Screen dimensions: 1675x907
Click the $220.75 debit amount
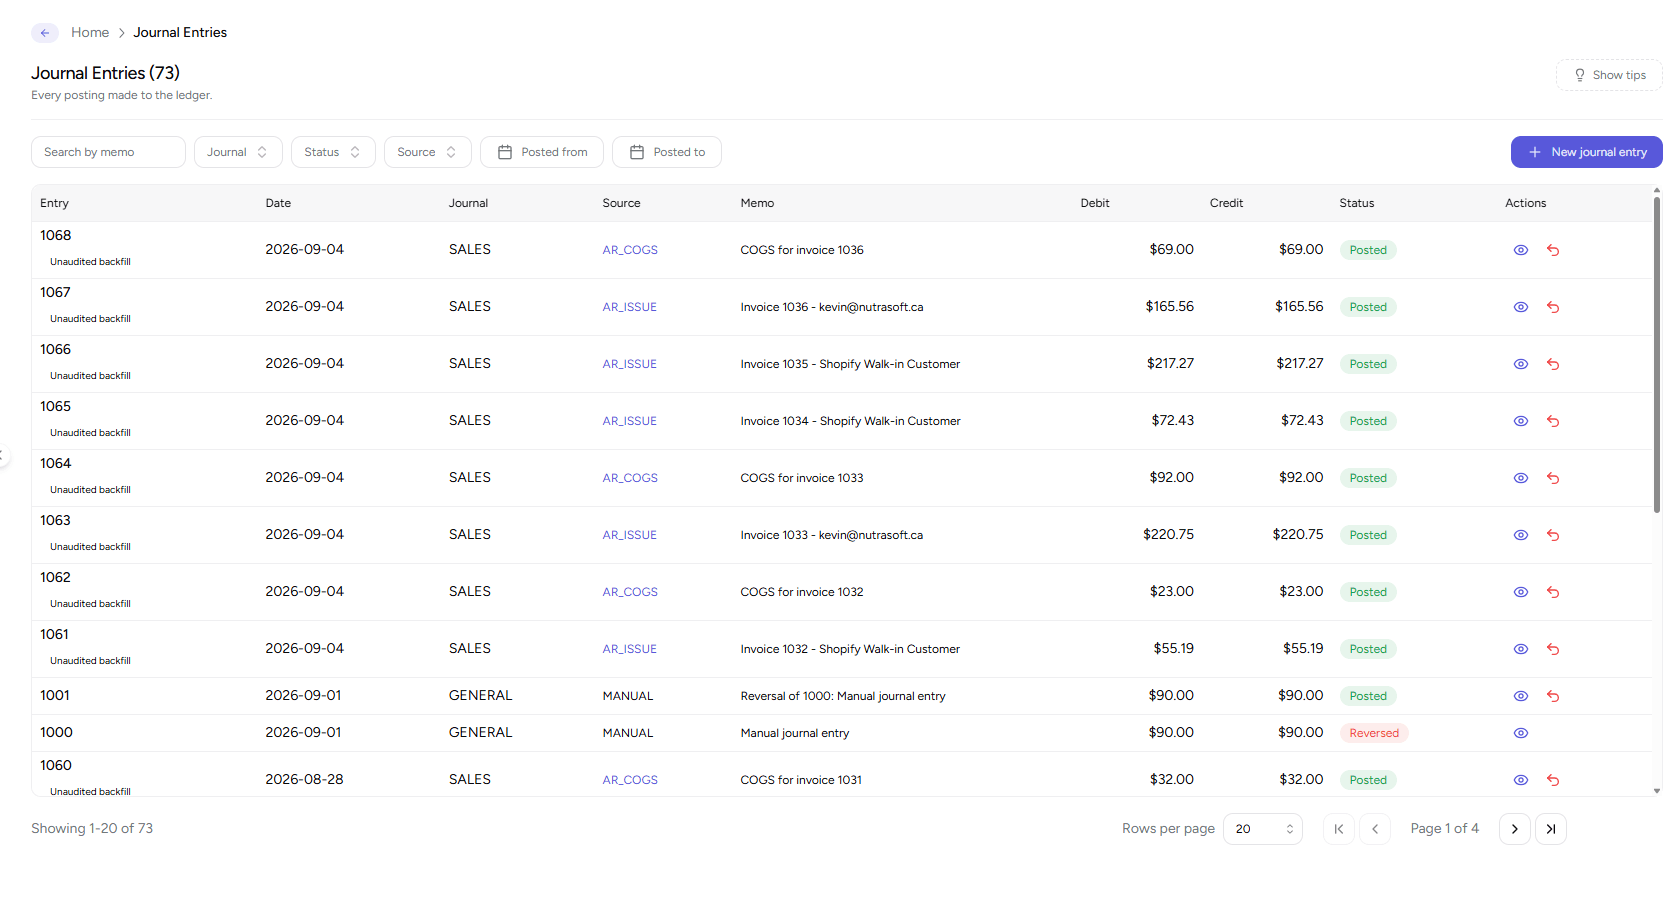(x=1168, y=535)
